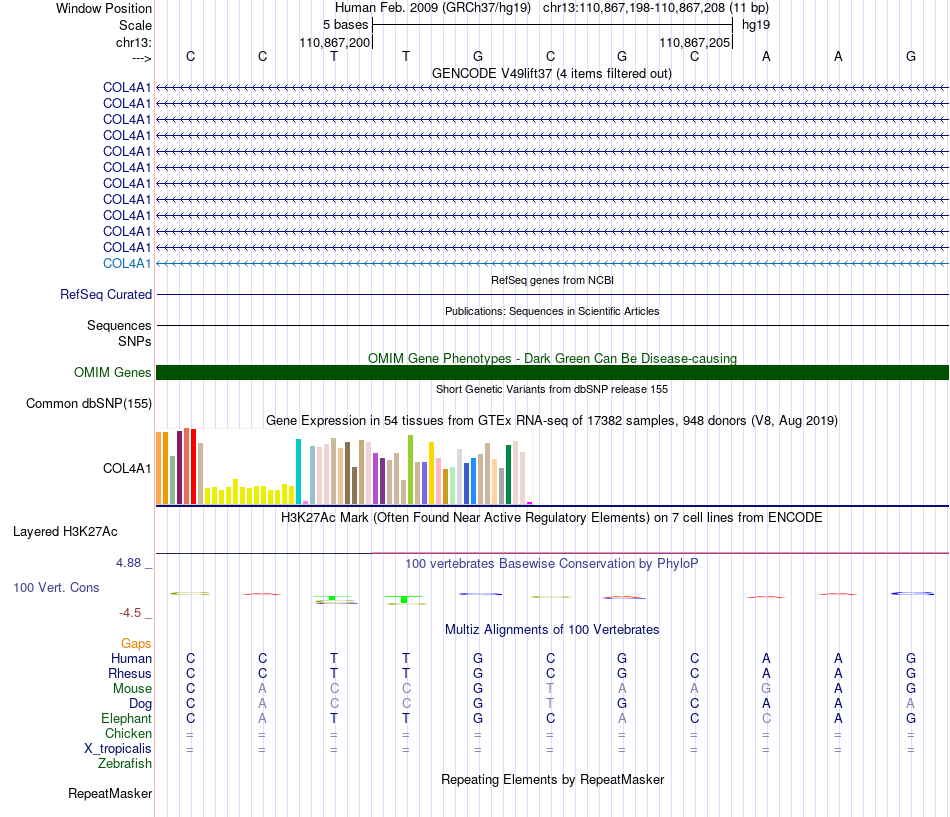Click the Zebrafish species label
950x817 pixels.
[x=125, y=764]
